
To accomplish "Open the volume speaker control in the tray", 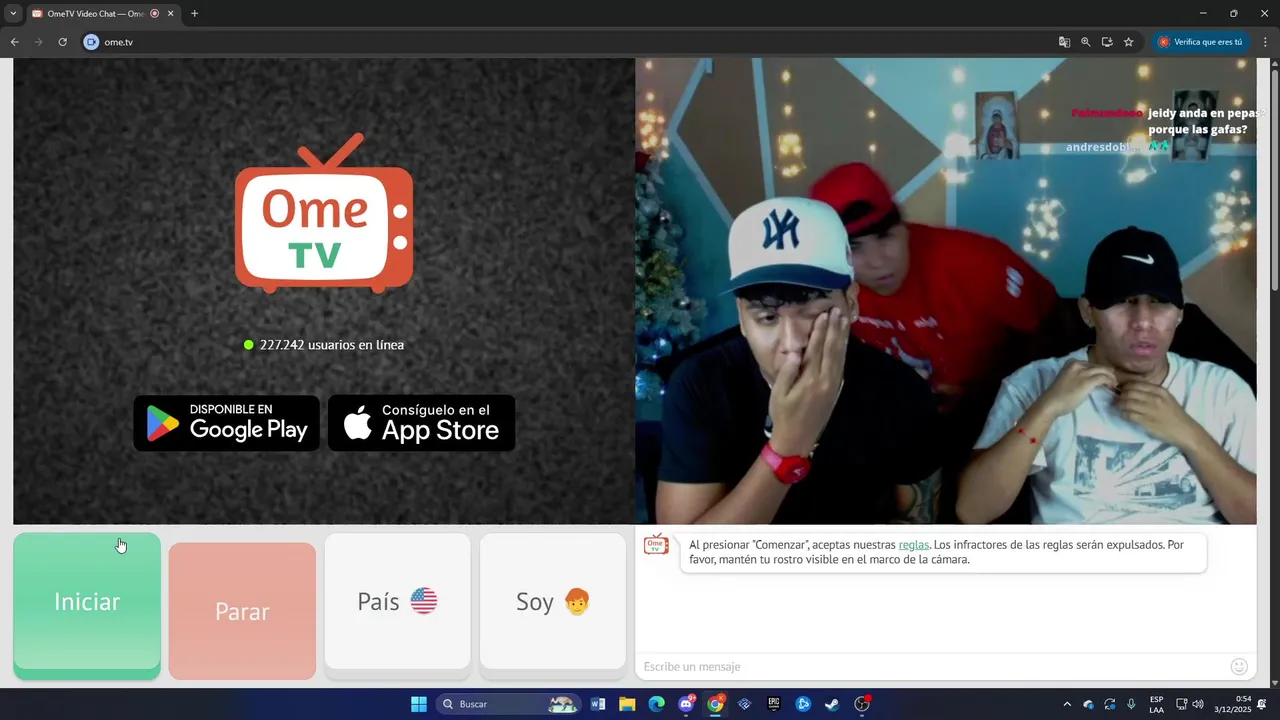I will (1198, 704).
